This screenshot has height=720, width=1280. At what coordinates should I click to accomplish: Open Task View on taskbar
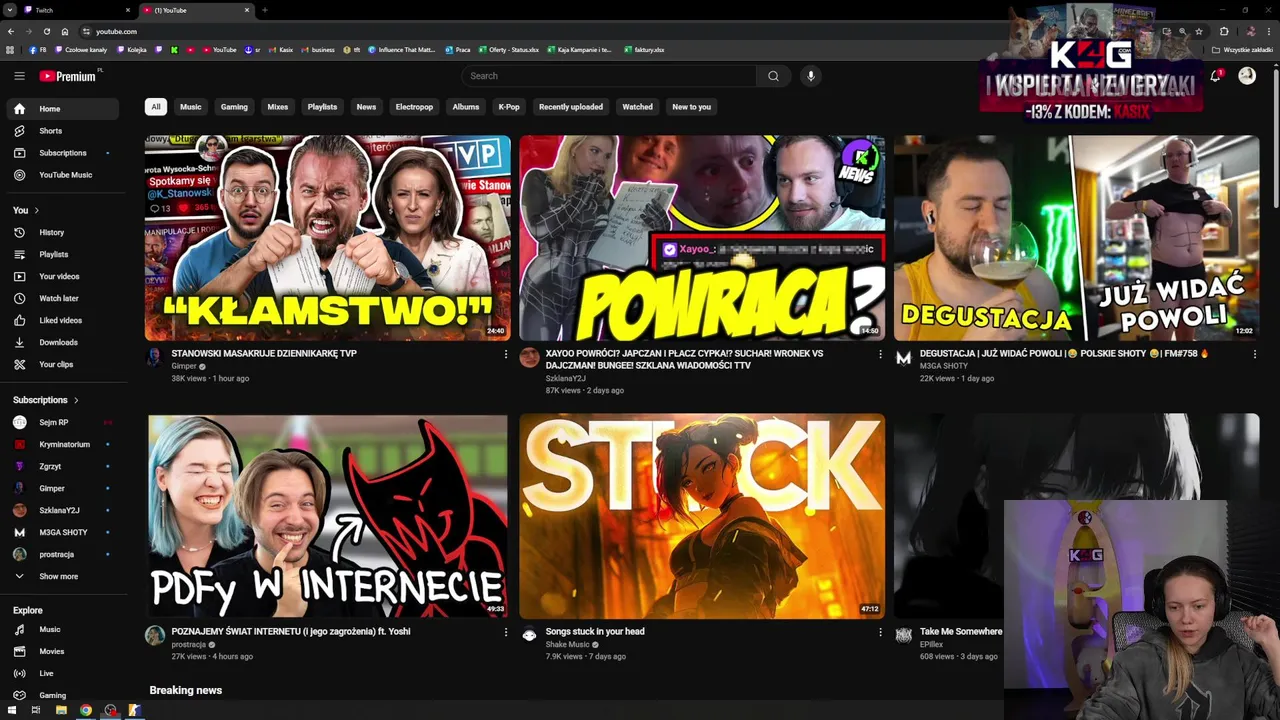coord(36,710)
